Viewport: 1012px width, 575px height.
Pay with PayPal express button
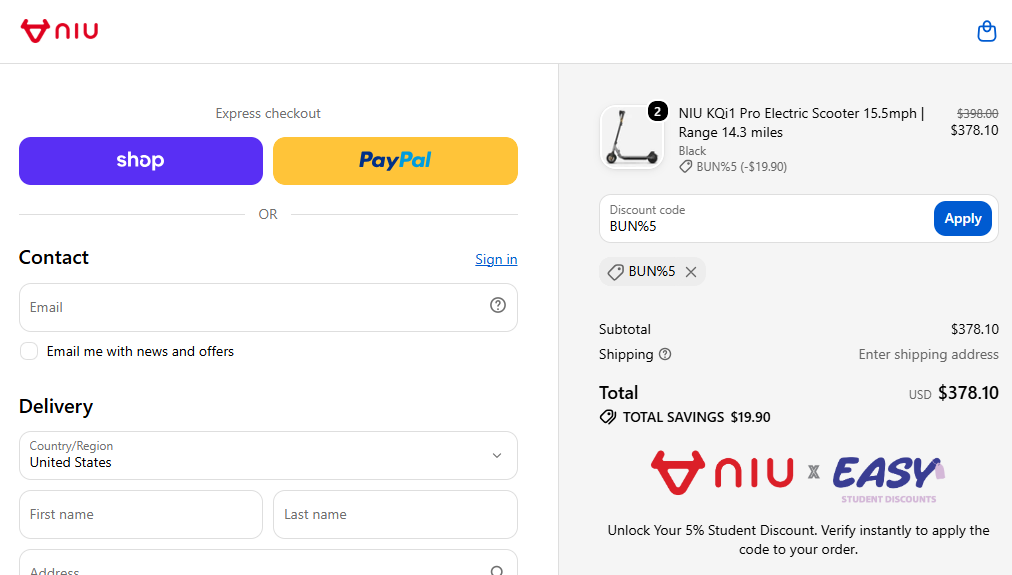point(395,161)
